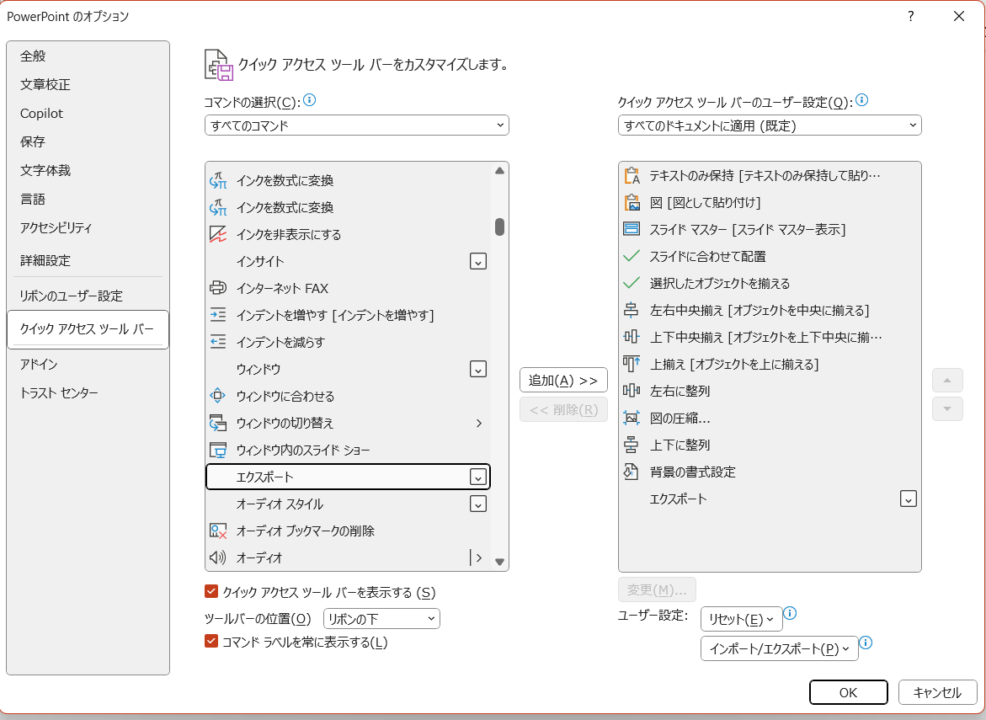Open the インポート/エクスポート dropdown button
This screenshot has width=986, height=720.
(780, 648)
